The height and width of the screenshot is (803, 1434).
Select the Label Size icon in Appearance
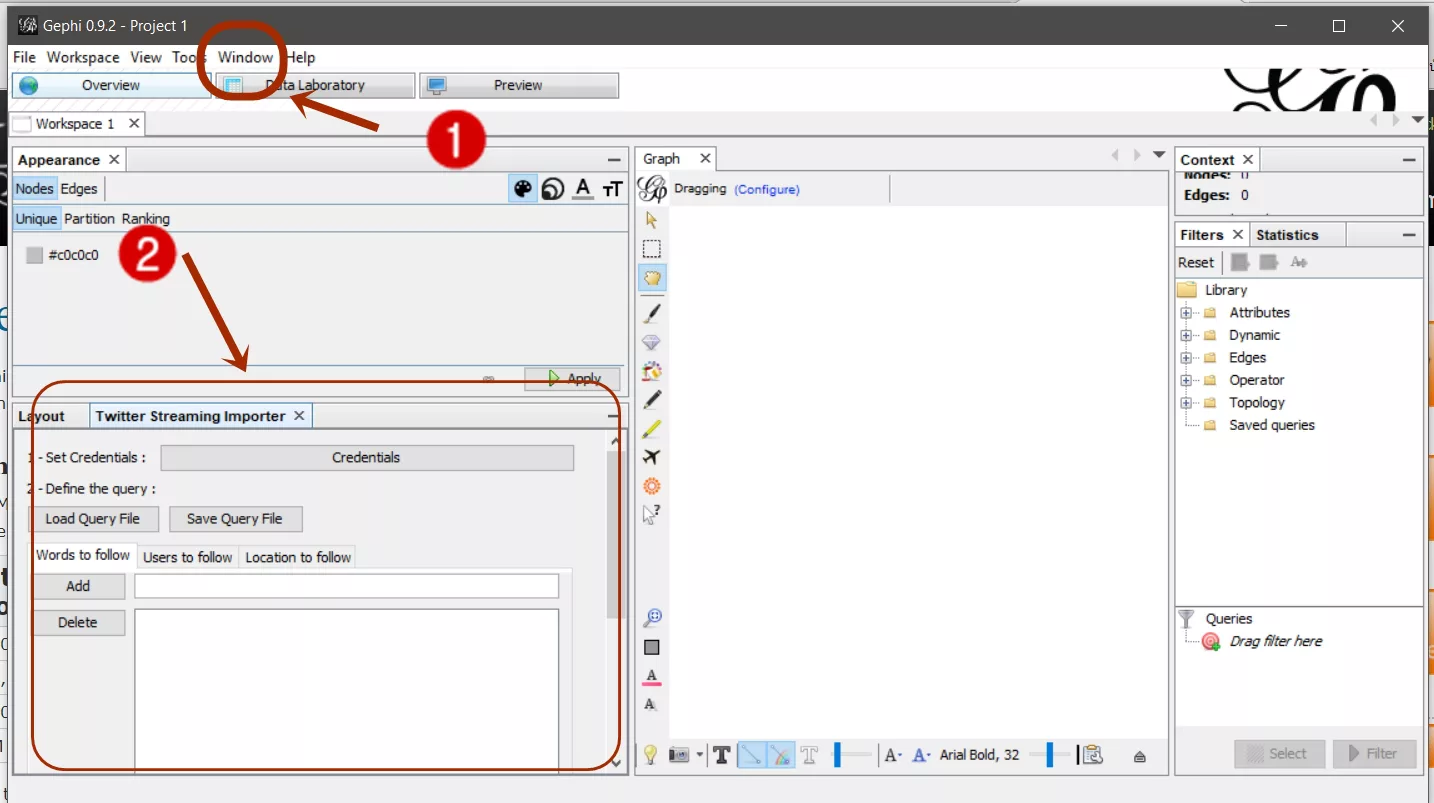click(x=613, y=189)
